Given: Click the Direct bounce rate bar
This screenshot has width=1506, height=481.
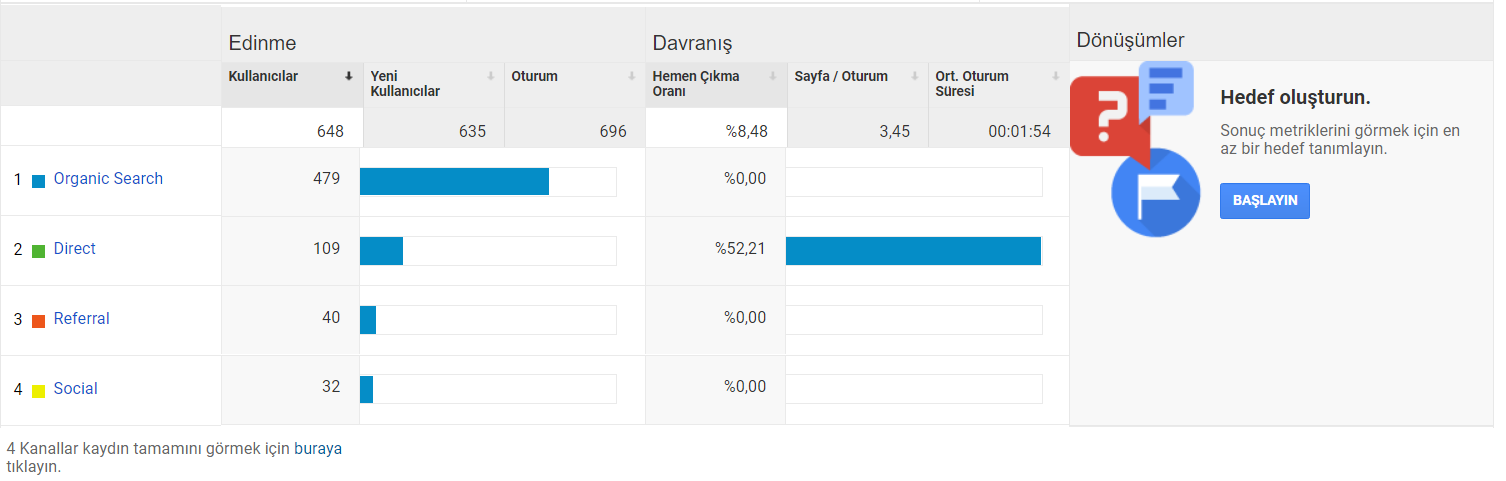Looking at the screenshot, I should (914, 251).
